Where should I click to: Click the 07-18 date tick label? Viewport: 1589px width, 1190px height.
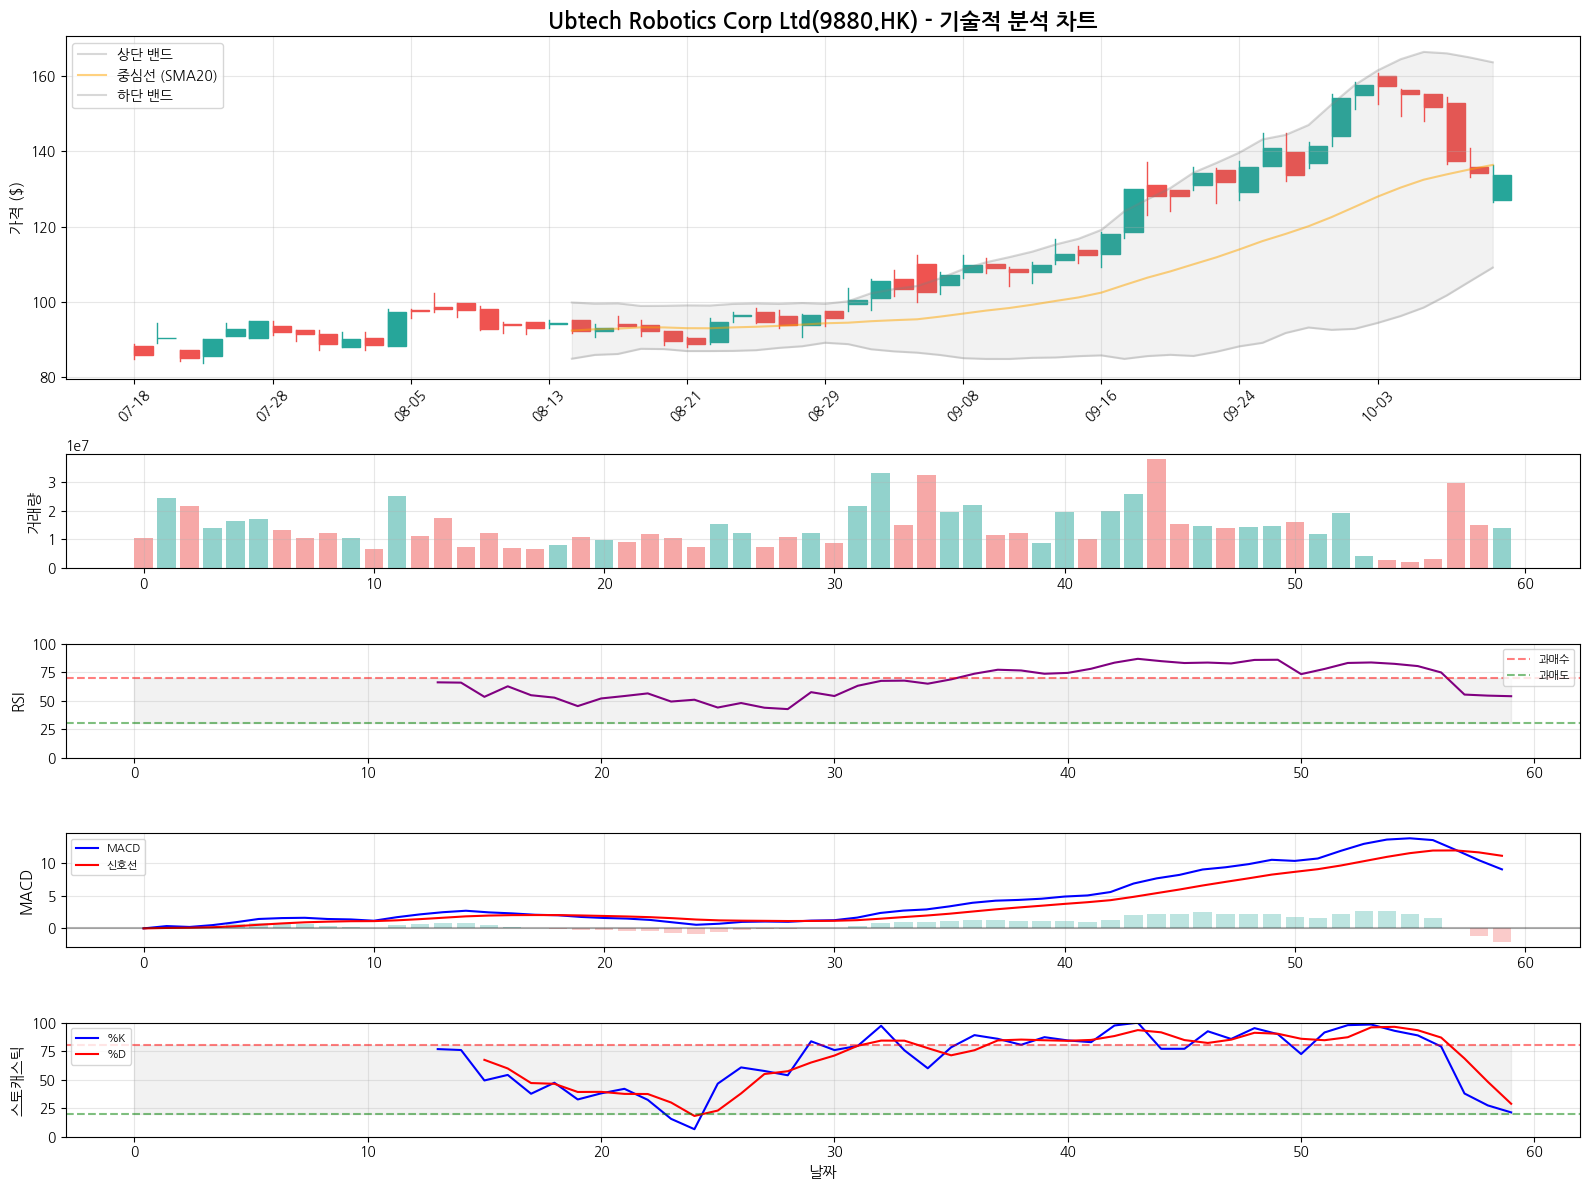point(134,406)
